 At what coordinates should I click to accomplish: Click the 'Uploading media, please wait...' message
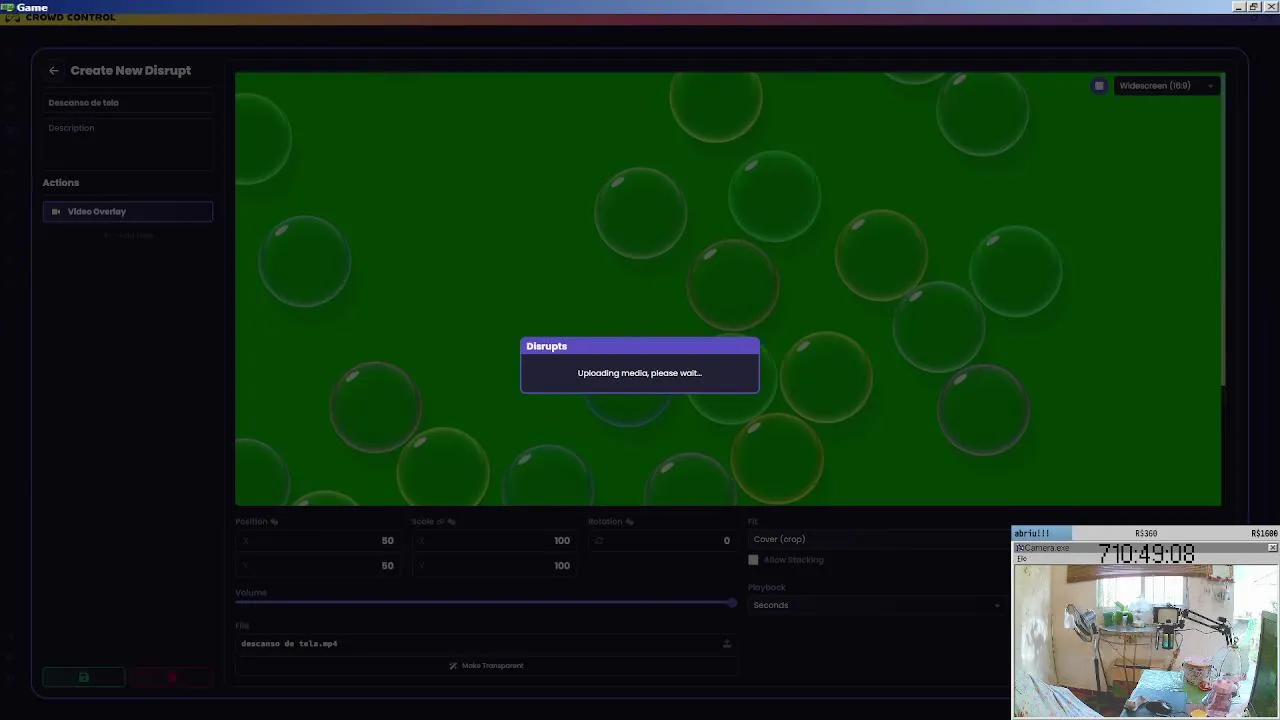click(640, 373)
